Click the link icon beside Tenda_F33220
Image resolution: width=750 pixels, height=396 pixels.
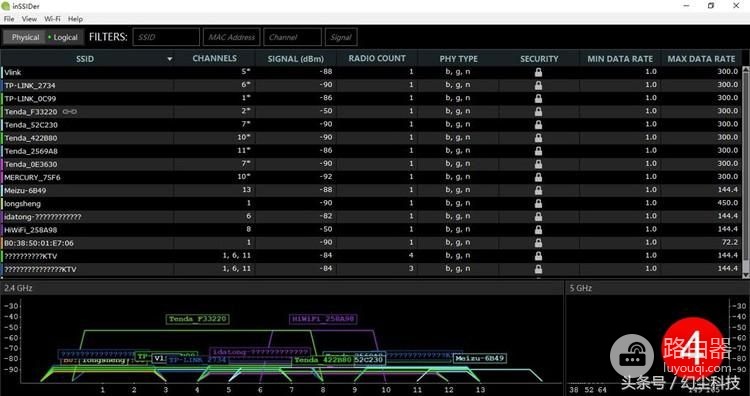coord(69,111)
